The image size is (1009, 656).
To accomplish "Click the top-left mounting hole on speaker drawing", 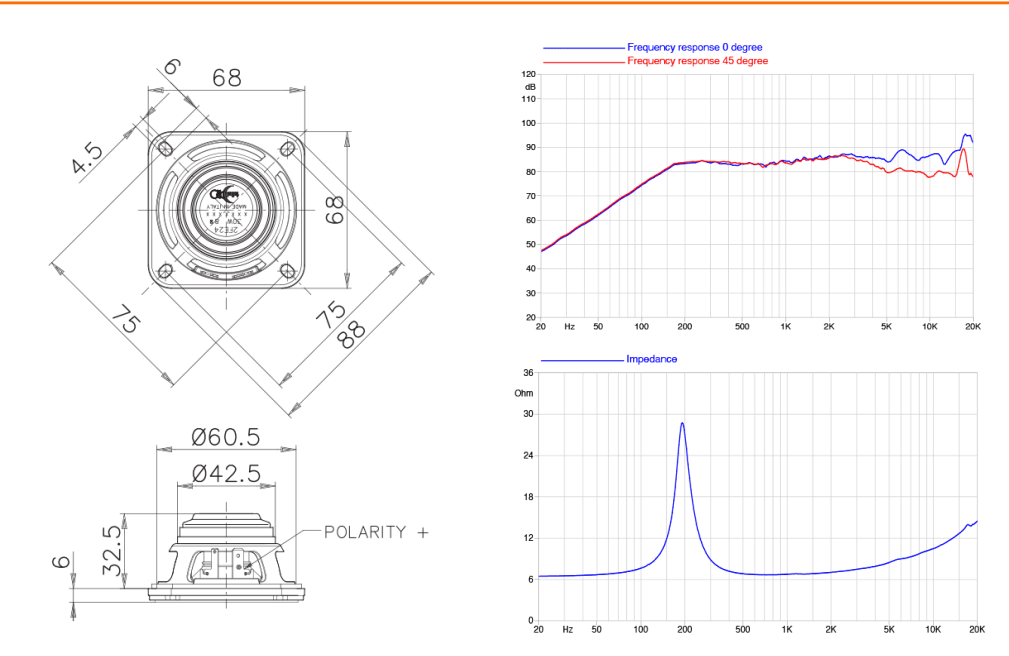I will [x=166, y=150].
